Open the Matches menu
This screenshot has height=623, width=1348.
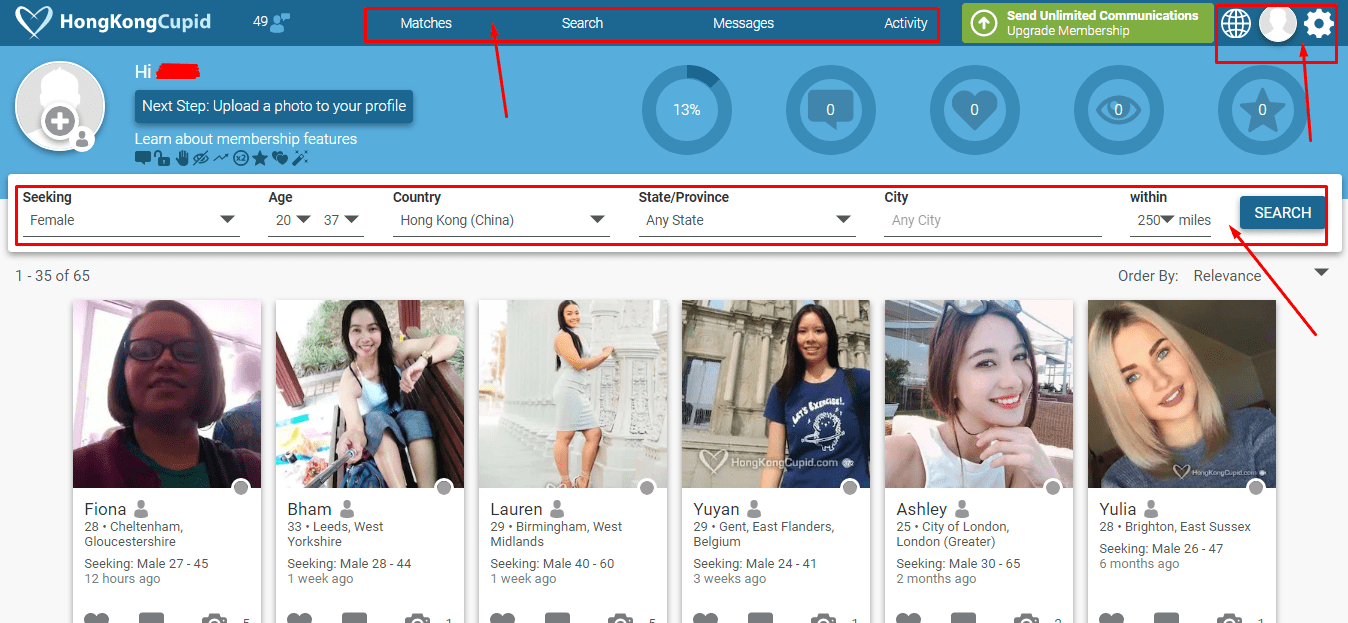click(426, 23)
